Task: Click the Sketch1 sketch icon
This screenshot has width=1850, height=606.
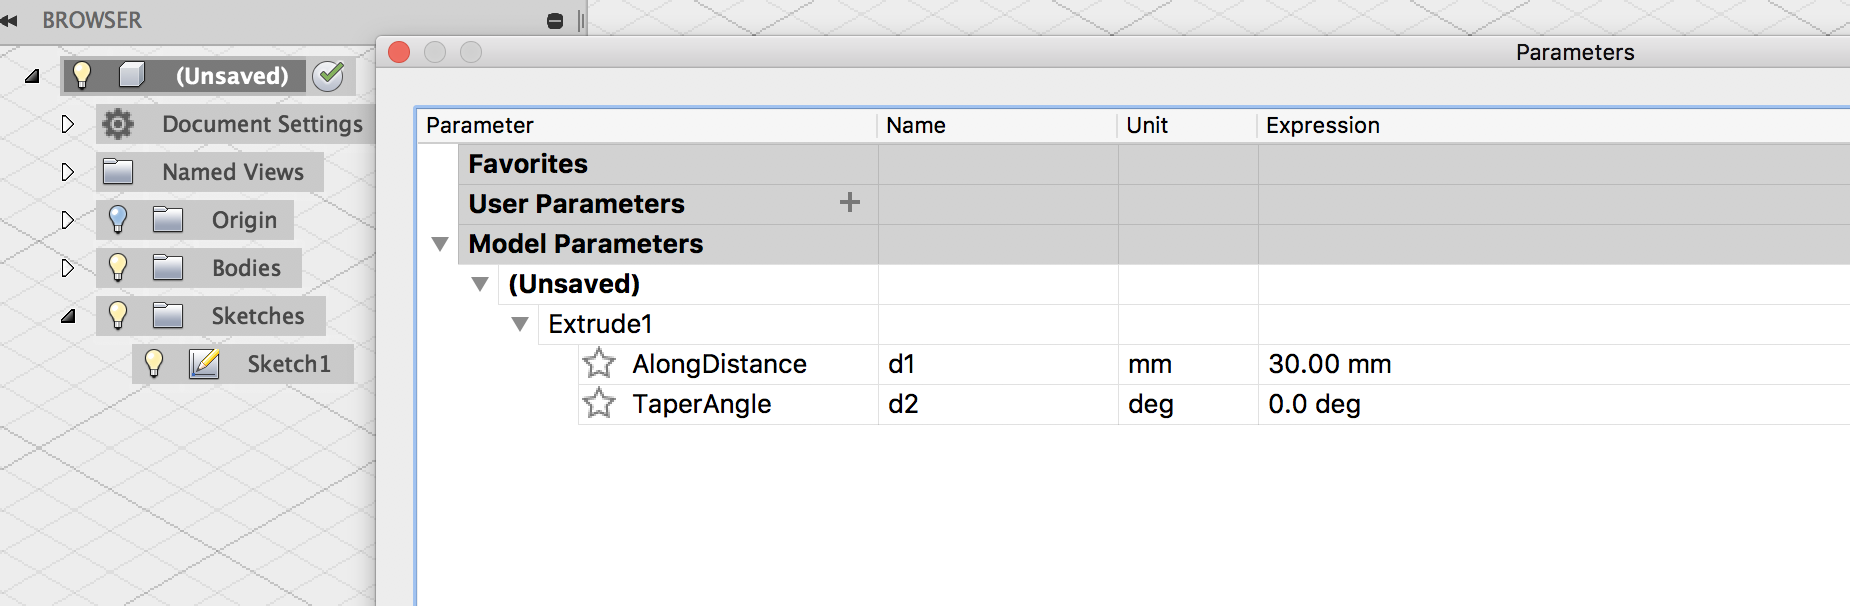Action: 204,364
